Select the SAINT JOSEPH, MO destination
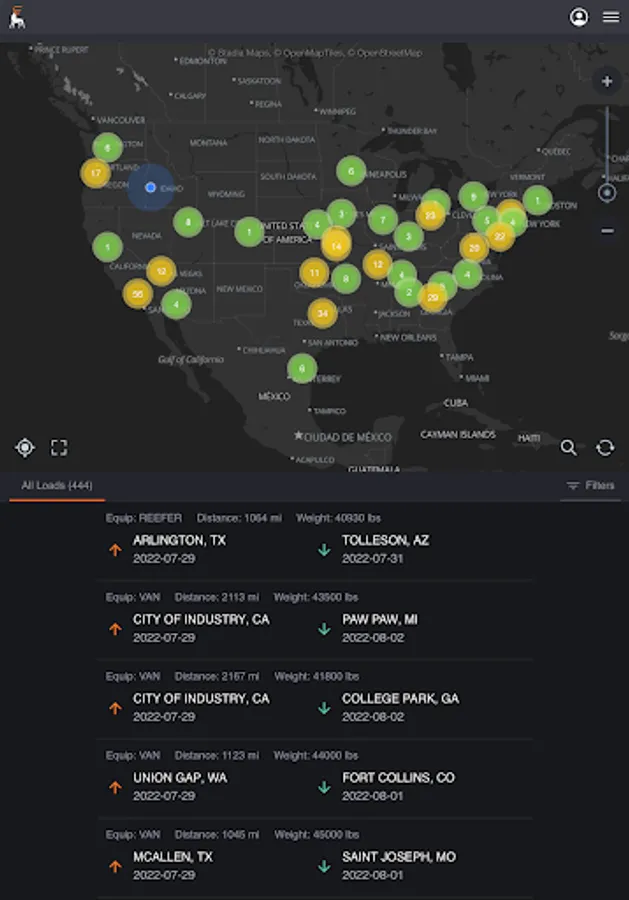629x900 pixels. [399, 857]
